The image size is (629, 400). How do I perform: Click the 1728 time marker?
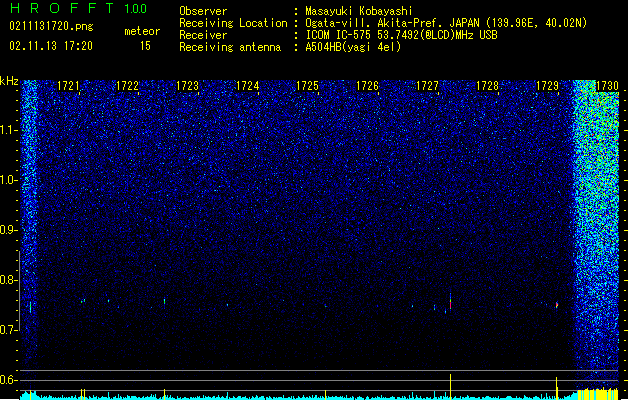[x=487, y=86]
